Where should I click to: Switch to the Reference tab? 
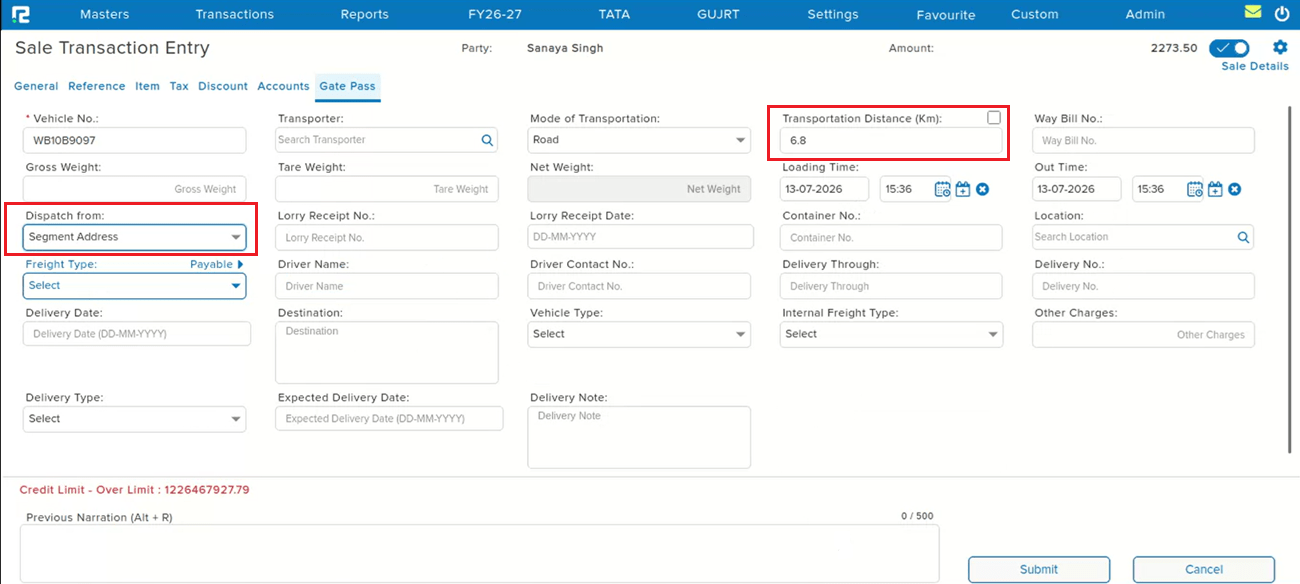pyautogui.click(x=97, y=86)
